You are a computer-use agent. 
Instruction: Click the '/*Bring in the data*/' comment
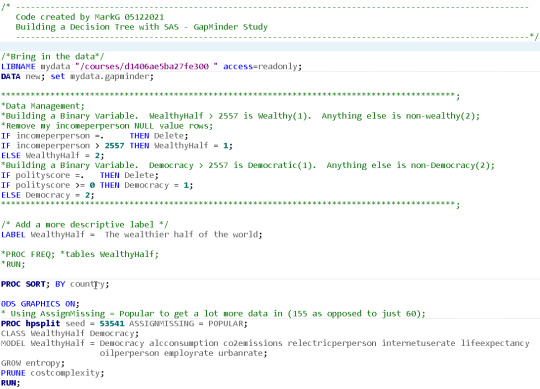[x=52, y=56]
